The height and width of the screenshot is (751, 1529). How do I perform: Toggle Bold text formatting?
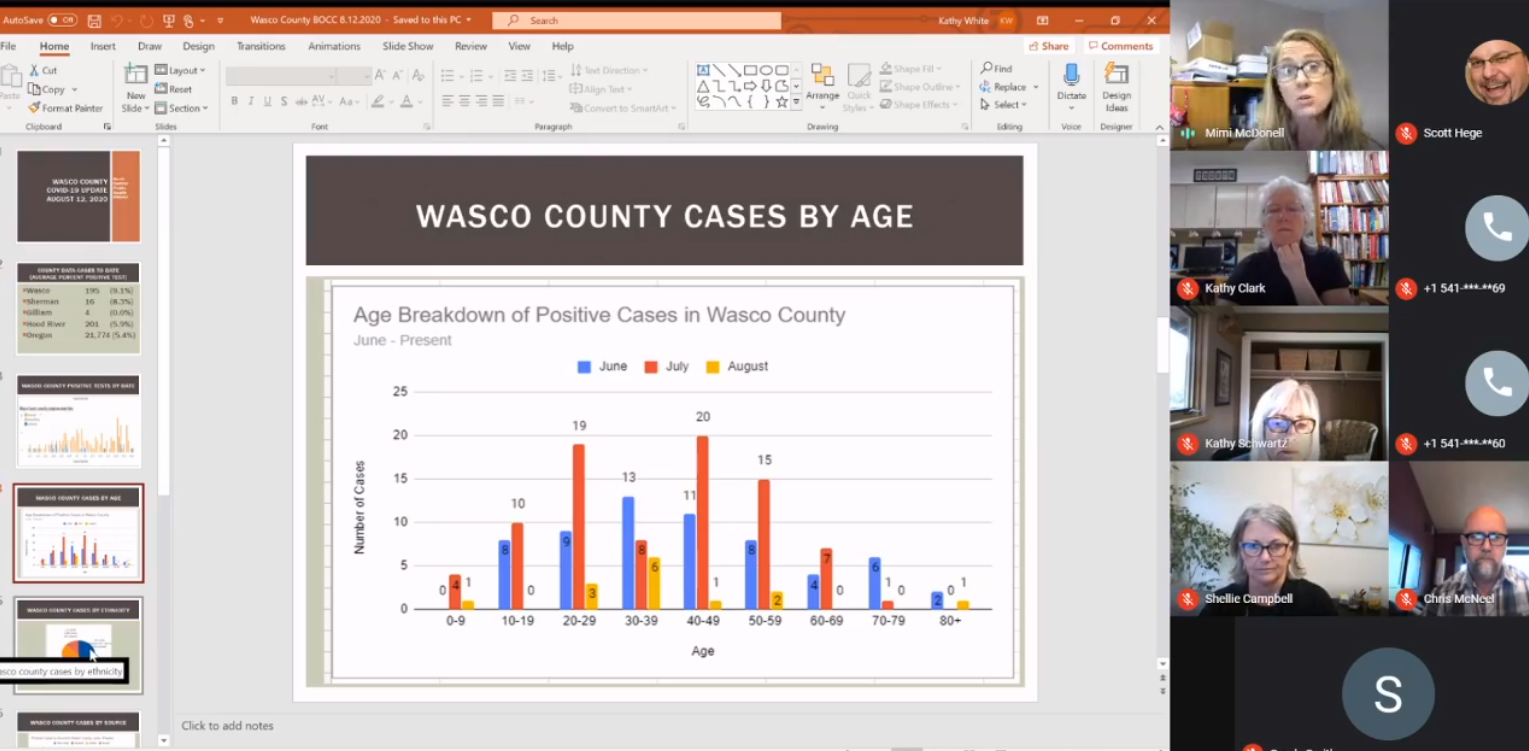[233, 100]
